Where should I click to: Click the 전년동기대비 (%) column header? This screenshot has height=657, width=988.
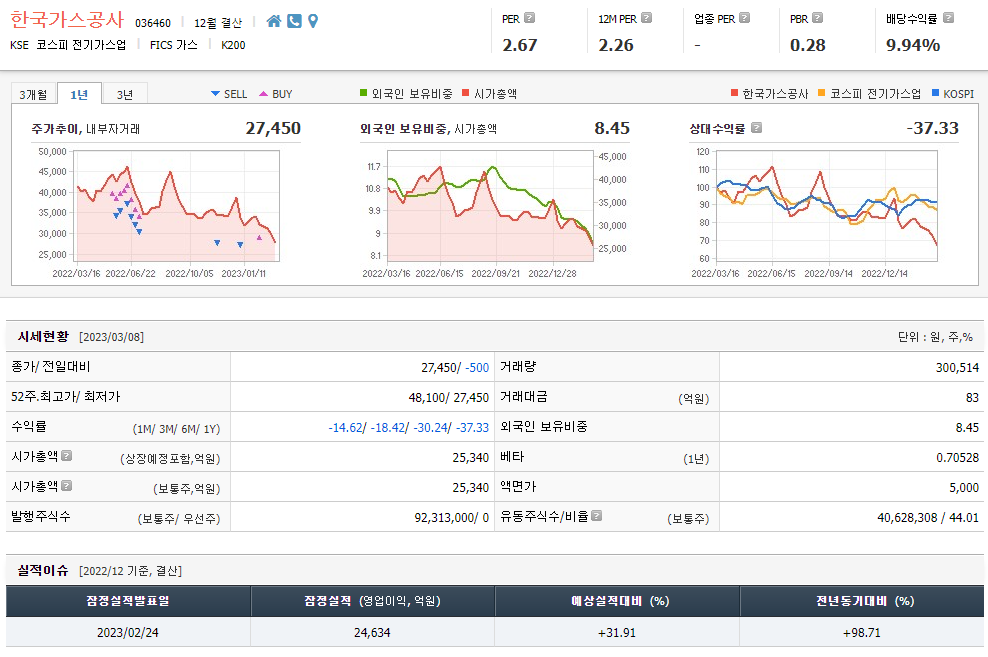tap(862, 601)
